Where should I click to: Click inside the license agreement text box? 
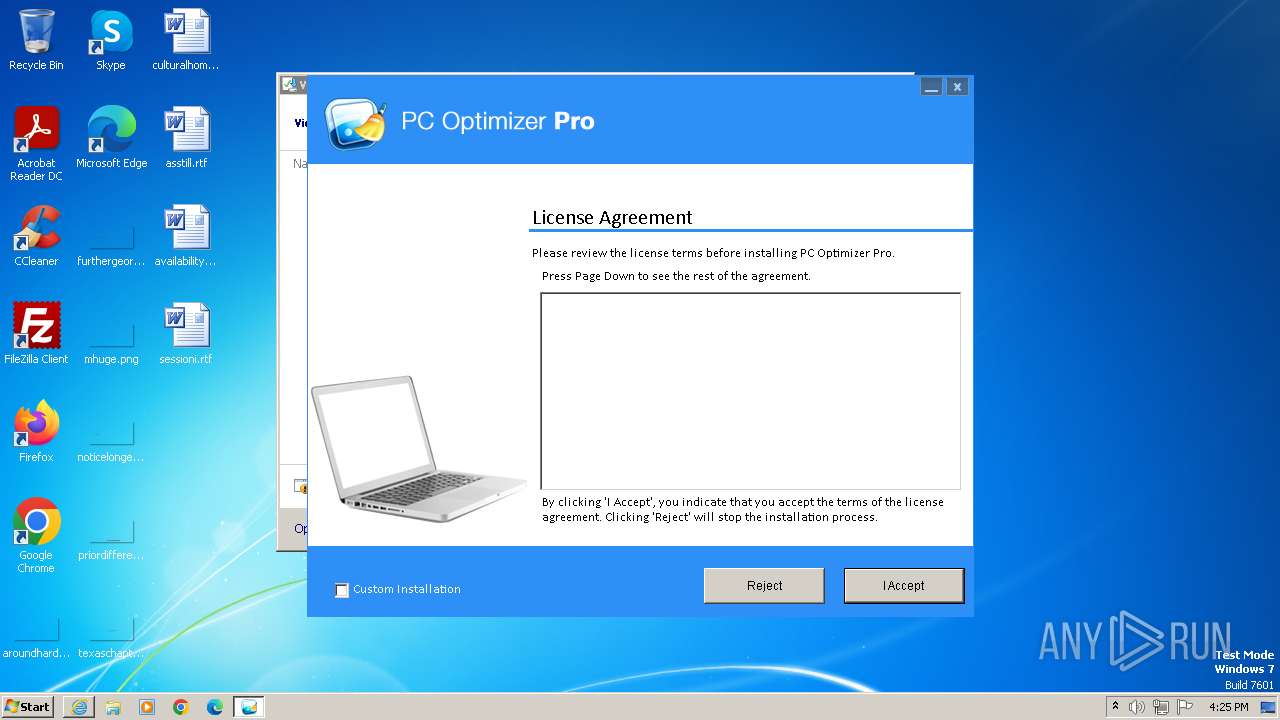750,391
